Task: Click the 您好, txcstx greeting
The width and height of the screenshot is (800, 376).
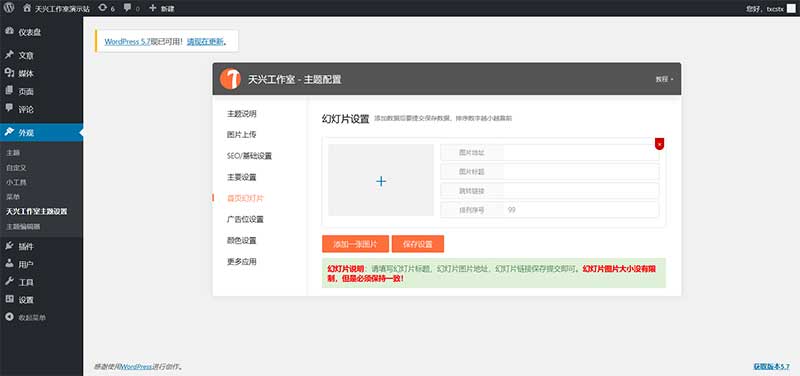Action: (x=764, y=9)
